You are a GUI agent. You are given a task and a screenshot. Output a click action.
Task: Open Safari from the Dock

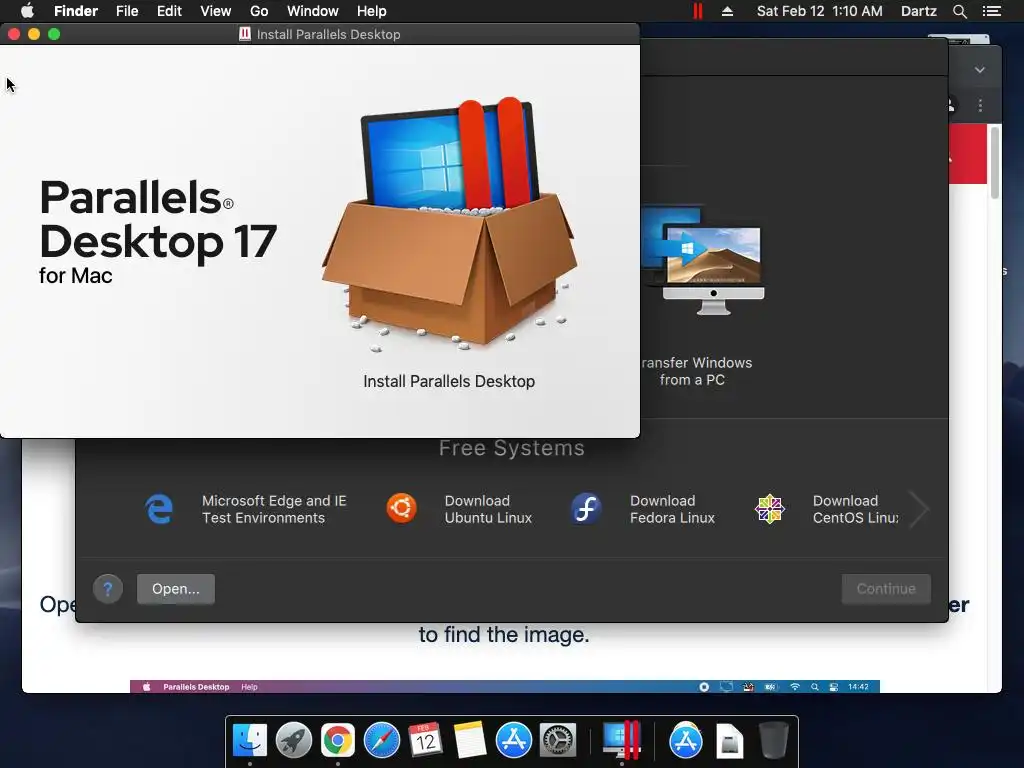click(x=381, y=740)
